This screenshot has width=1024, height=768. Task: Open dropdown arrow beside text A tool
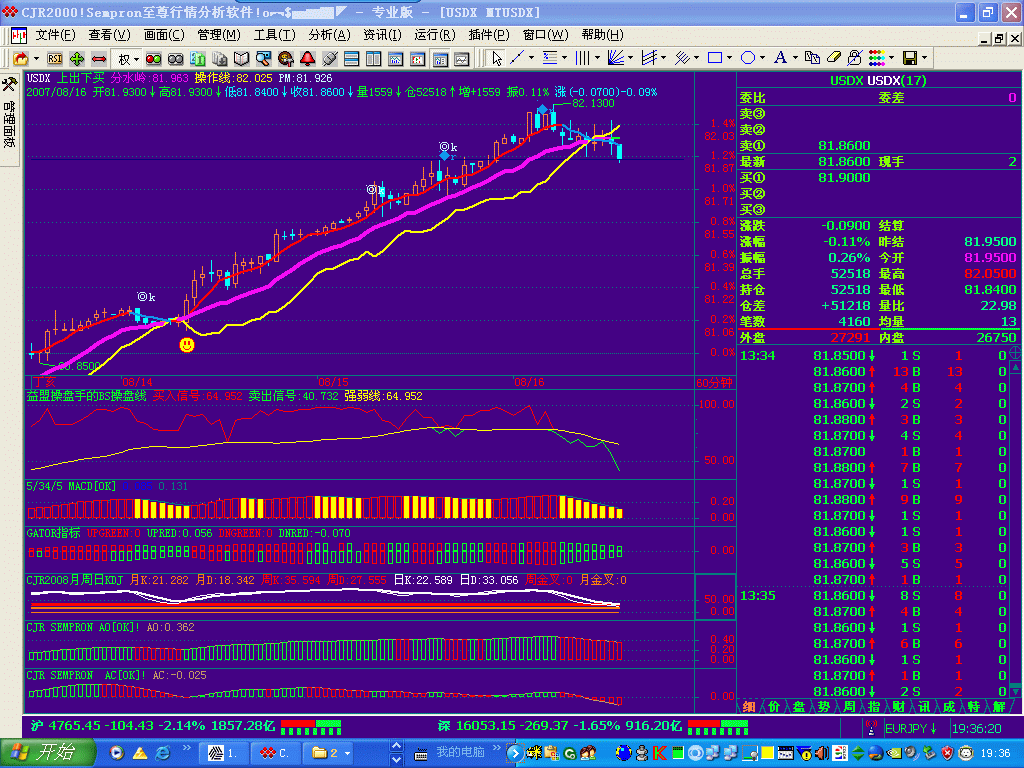coord(795,58)
